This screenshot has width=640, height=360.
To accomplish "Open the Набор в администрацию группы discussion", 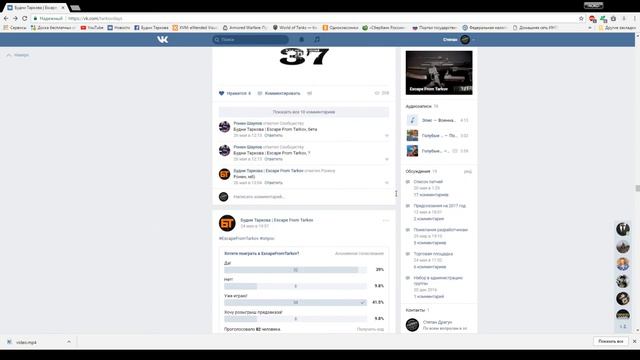I will coord(438,280).
